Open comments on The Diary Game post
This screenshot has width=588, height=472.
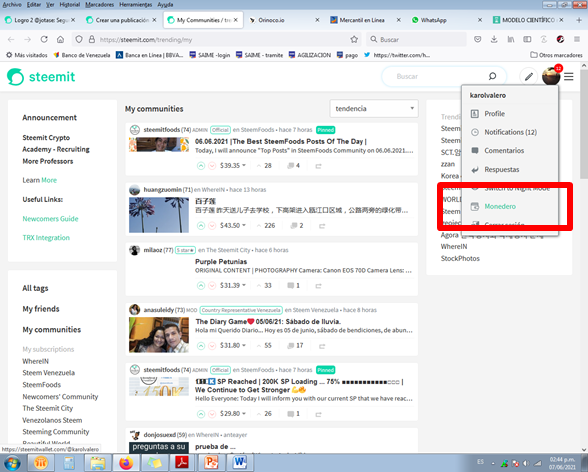tap(295, 346)
